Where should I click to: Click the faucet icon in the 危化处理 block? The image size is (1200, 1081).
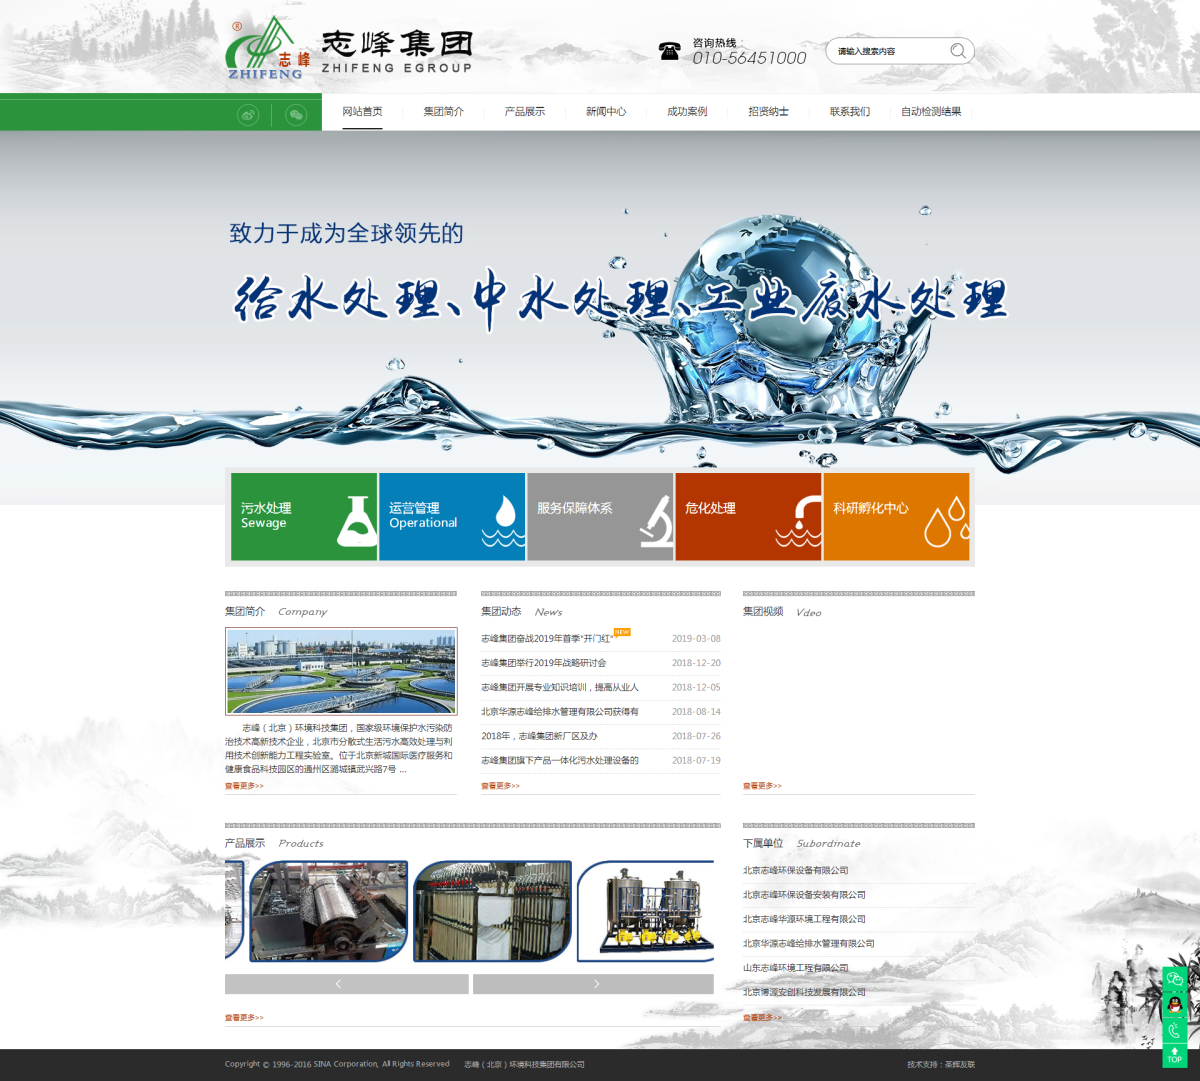point(800,517)
